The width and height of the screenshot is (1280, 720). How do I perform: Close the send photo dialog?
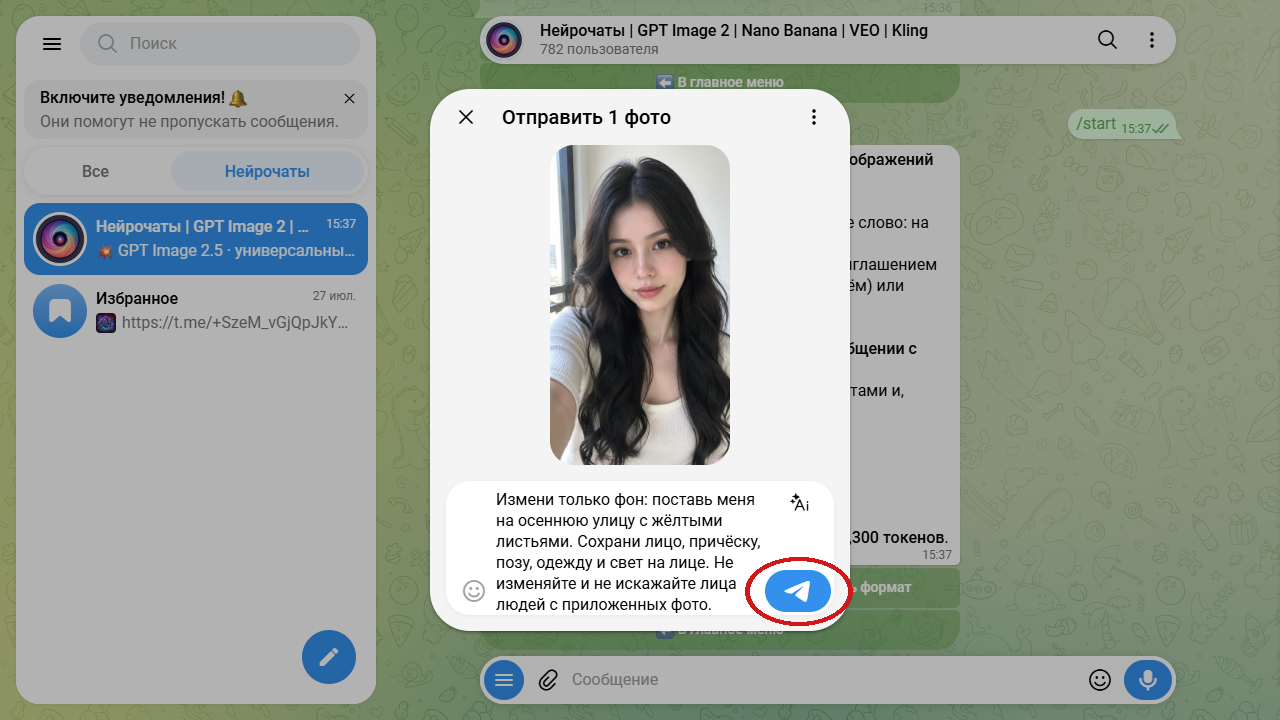pyautogui.click(x=466, y=117)
